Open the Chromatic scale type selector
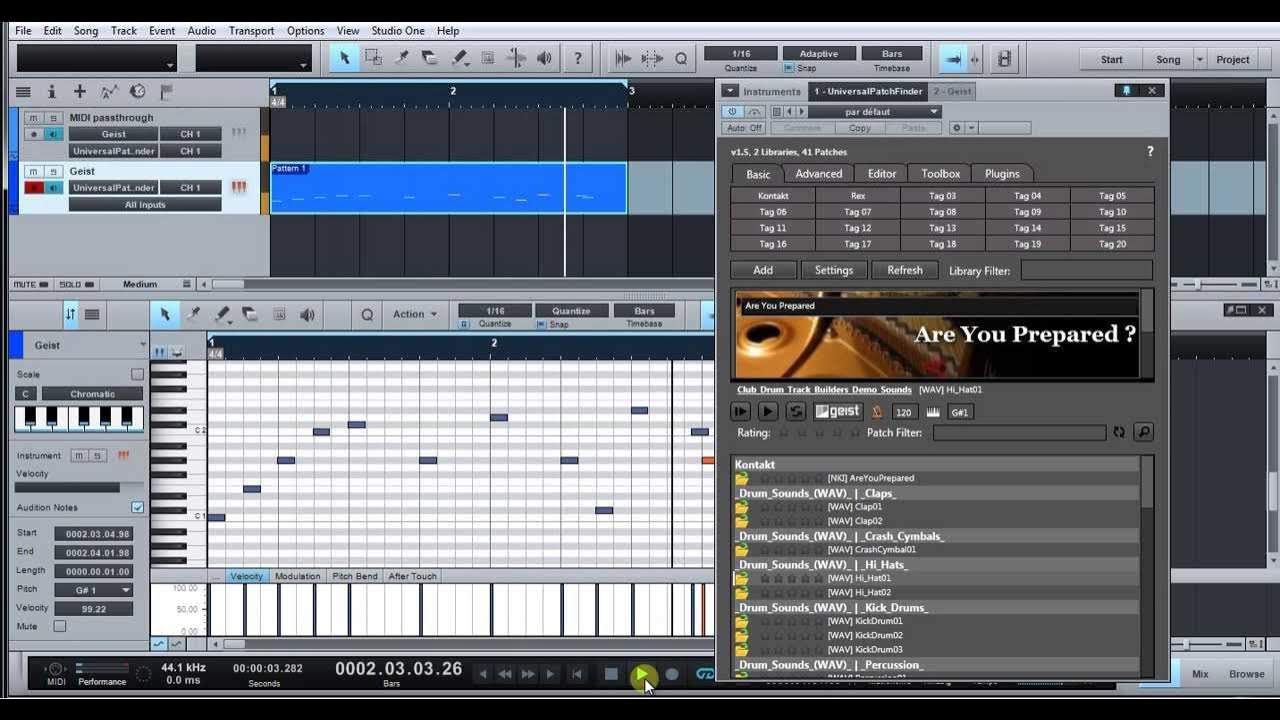 92,394
